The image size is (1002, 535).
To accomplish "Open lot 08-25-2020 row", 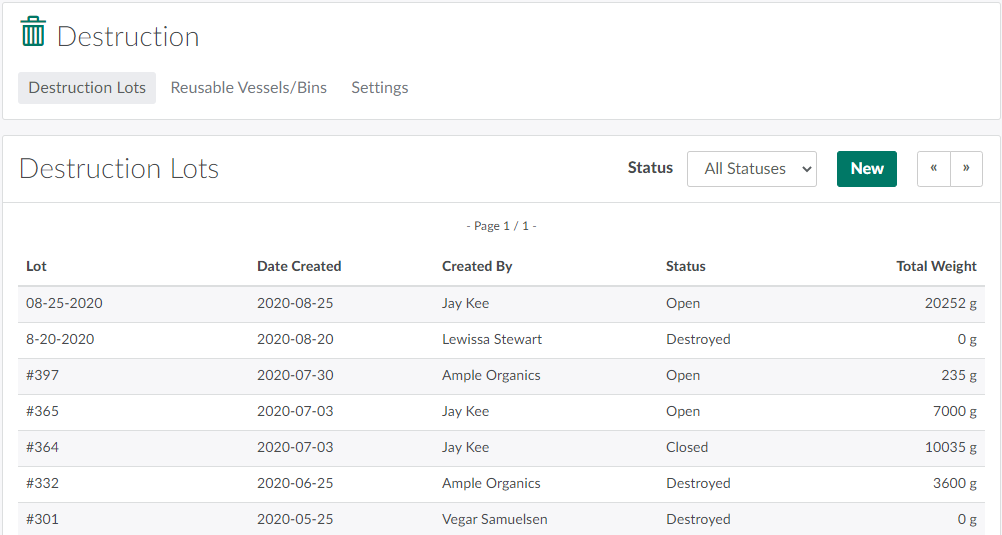I will tap(64, 303).
